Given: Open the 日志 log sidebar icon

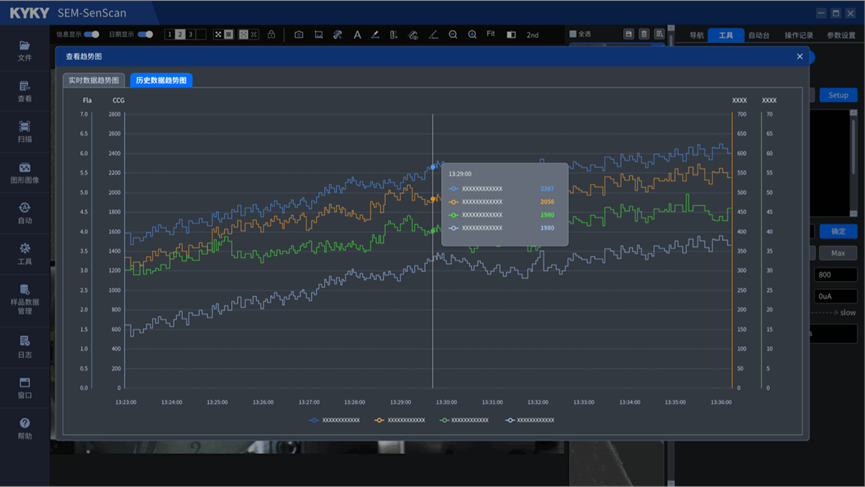Looking at the screenshot, I should pos(25,347).
